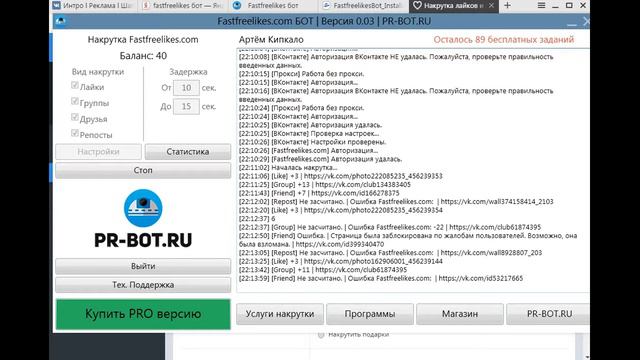The width and height of the screenshot is (640, 360).
Task: Open the Статистика button
Action: click(188, 152)
